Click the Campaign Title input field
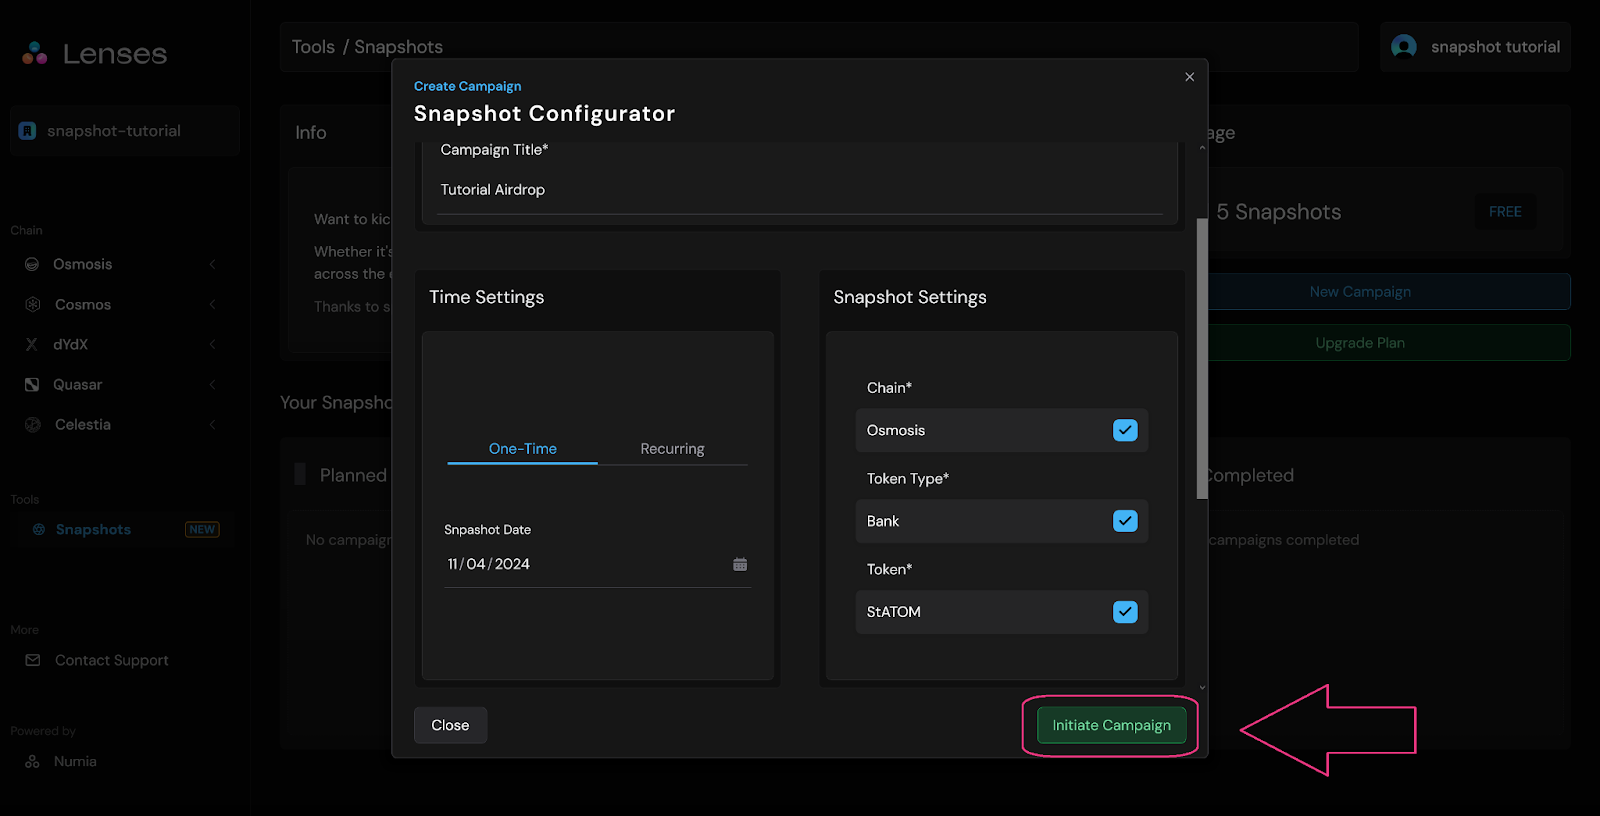The height and width of the screenshot is (816, 1600). (800, 190)
